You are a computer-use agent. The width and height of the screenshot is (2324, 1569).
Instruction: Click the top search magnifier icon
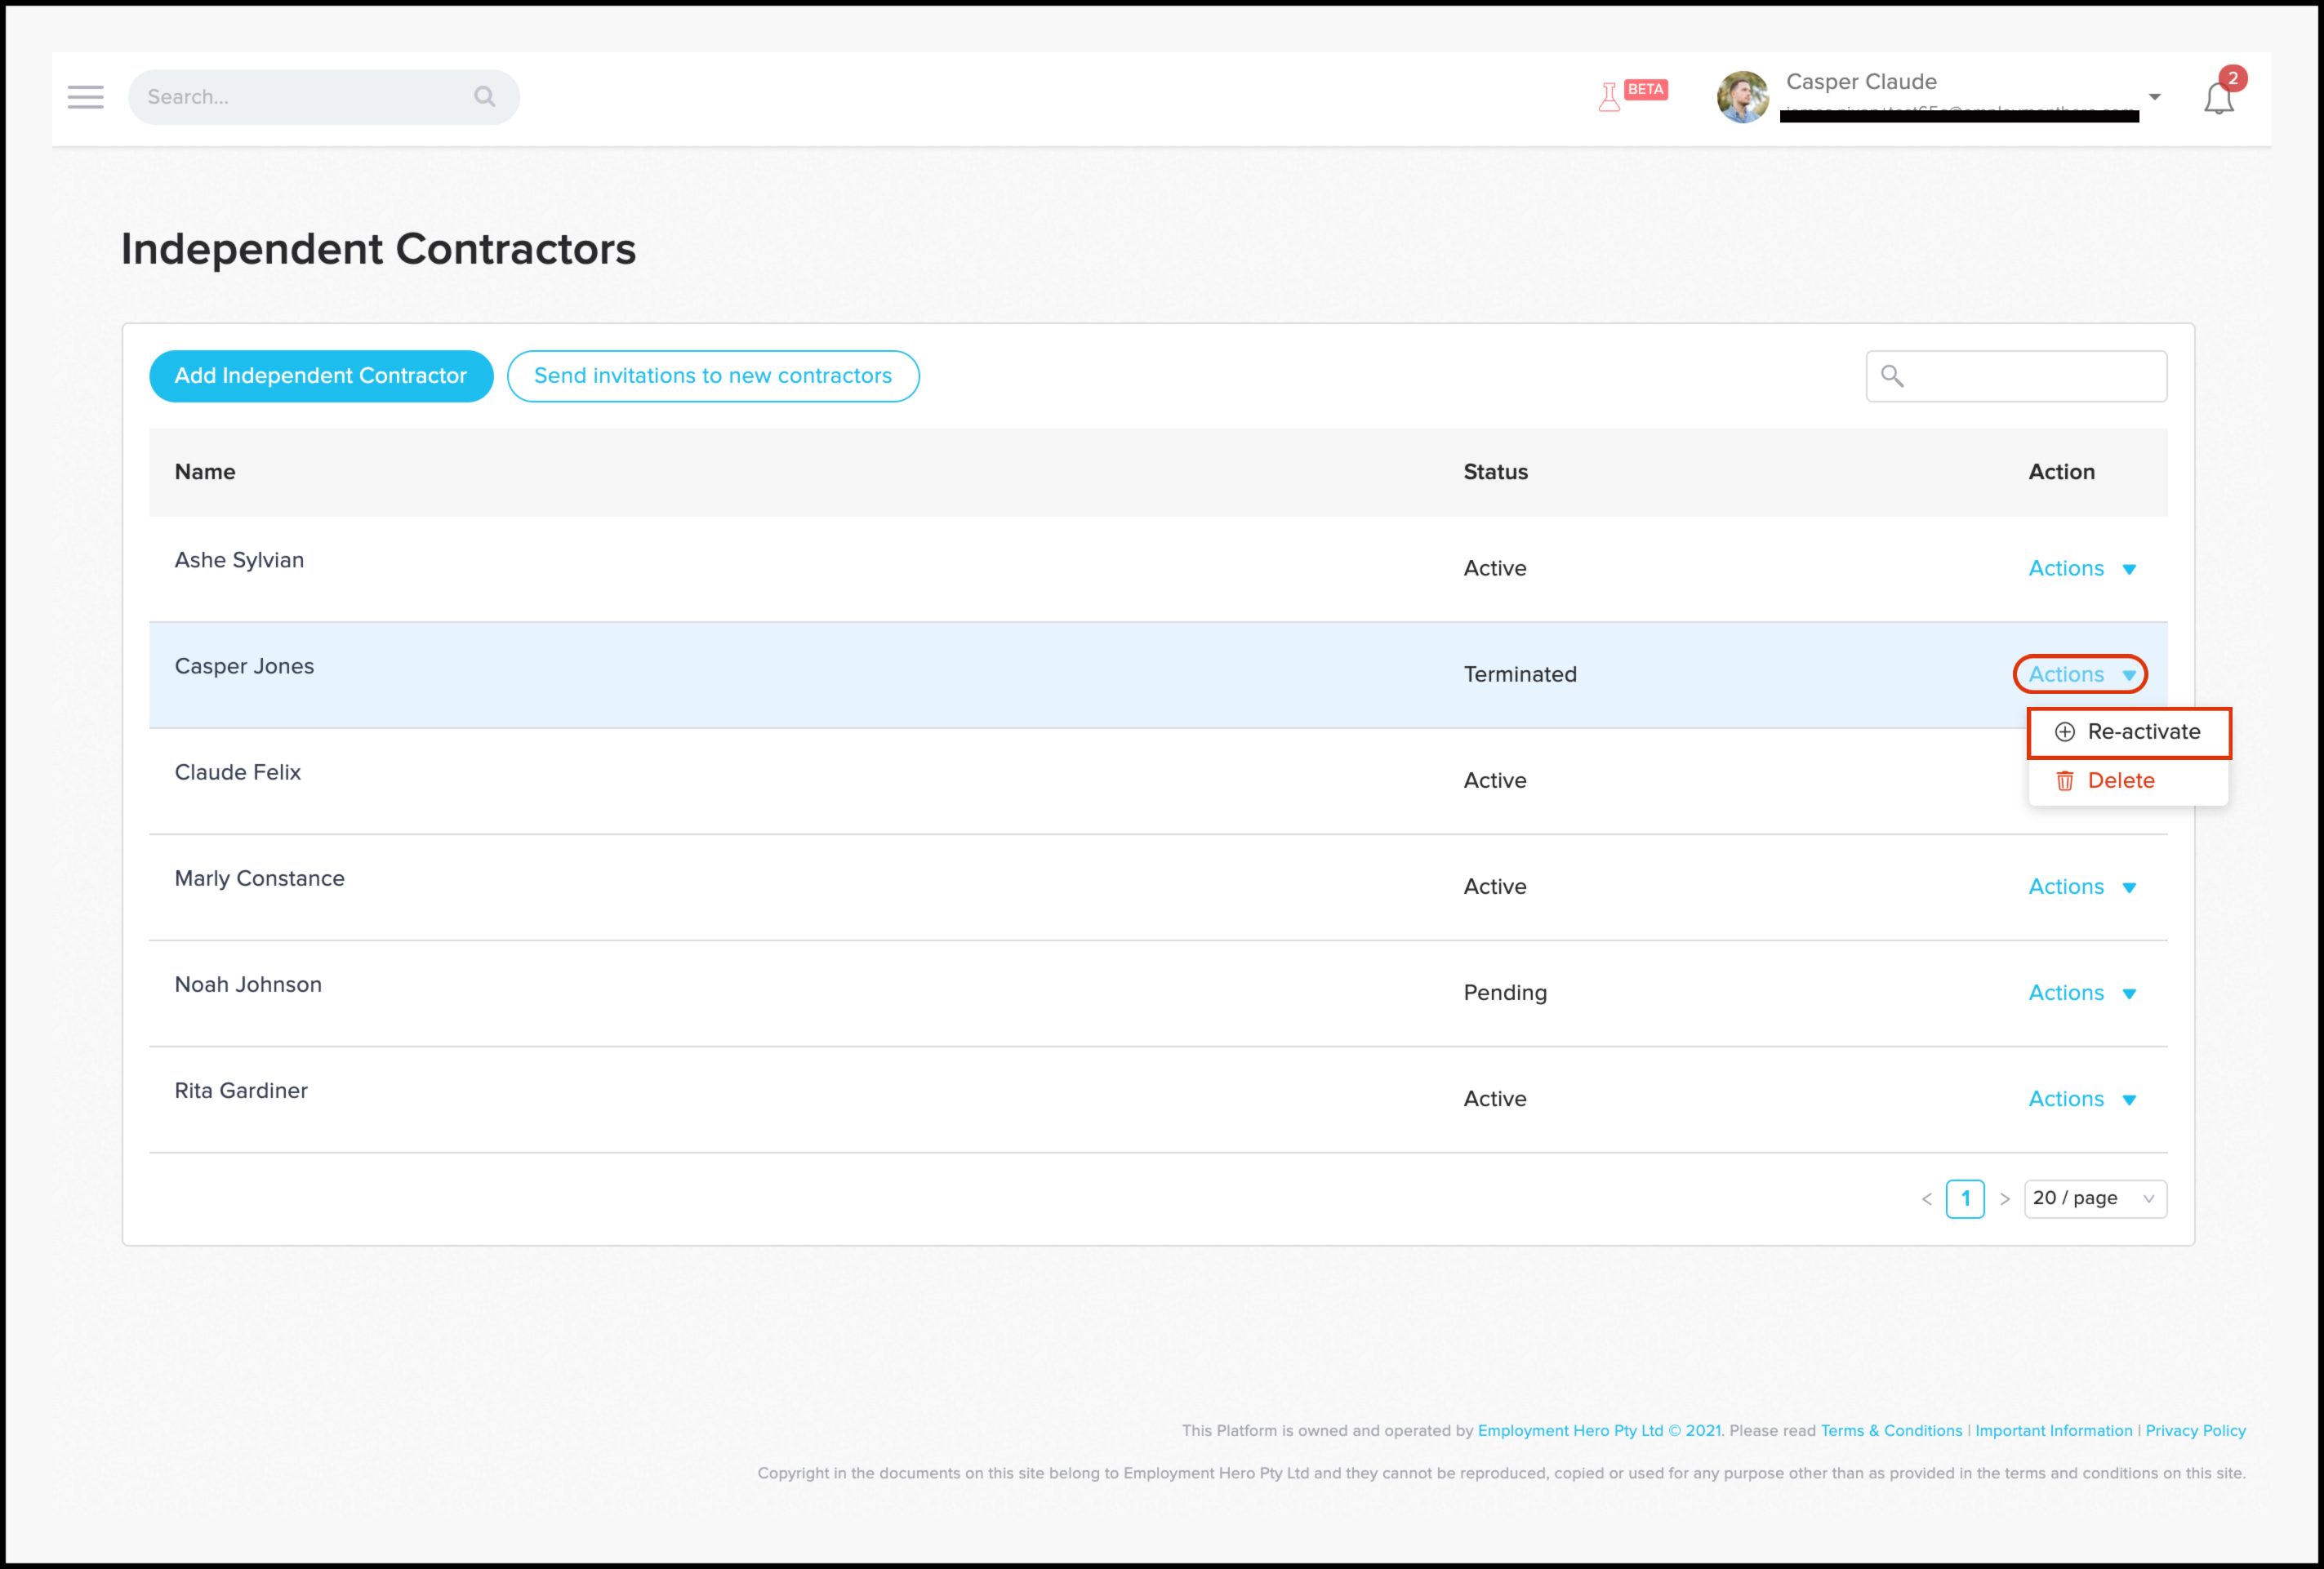point(484,97)
